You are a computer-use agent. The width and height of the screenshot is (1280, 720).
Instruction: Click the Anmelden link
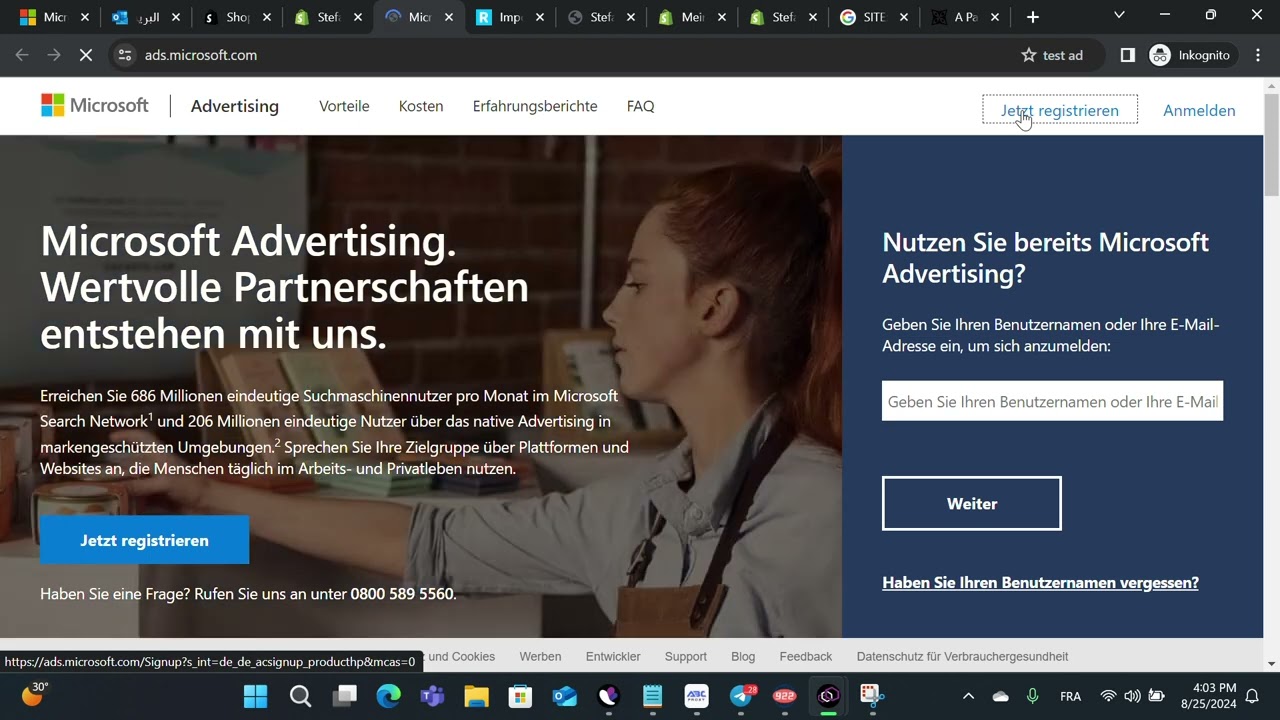point(1199,110)
